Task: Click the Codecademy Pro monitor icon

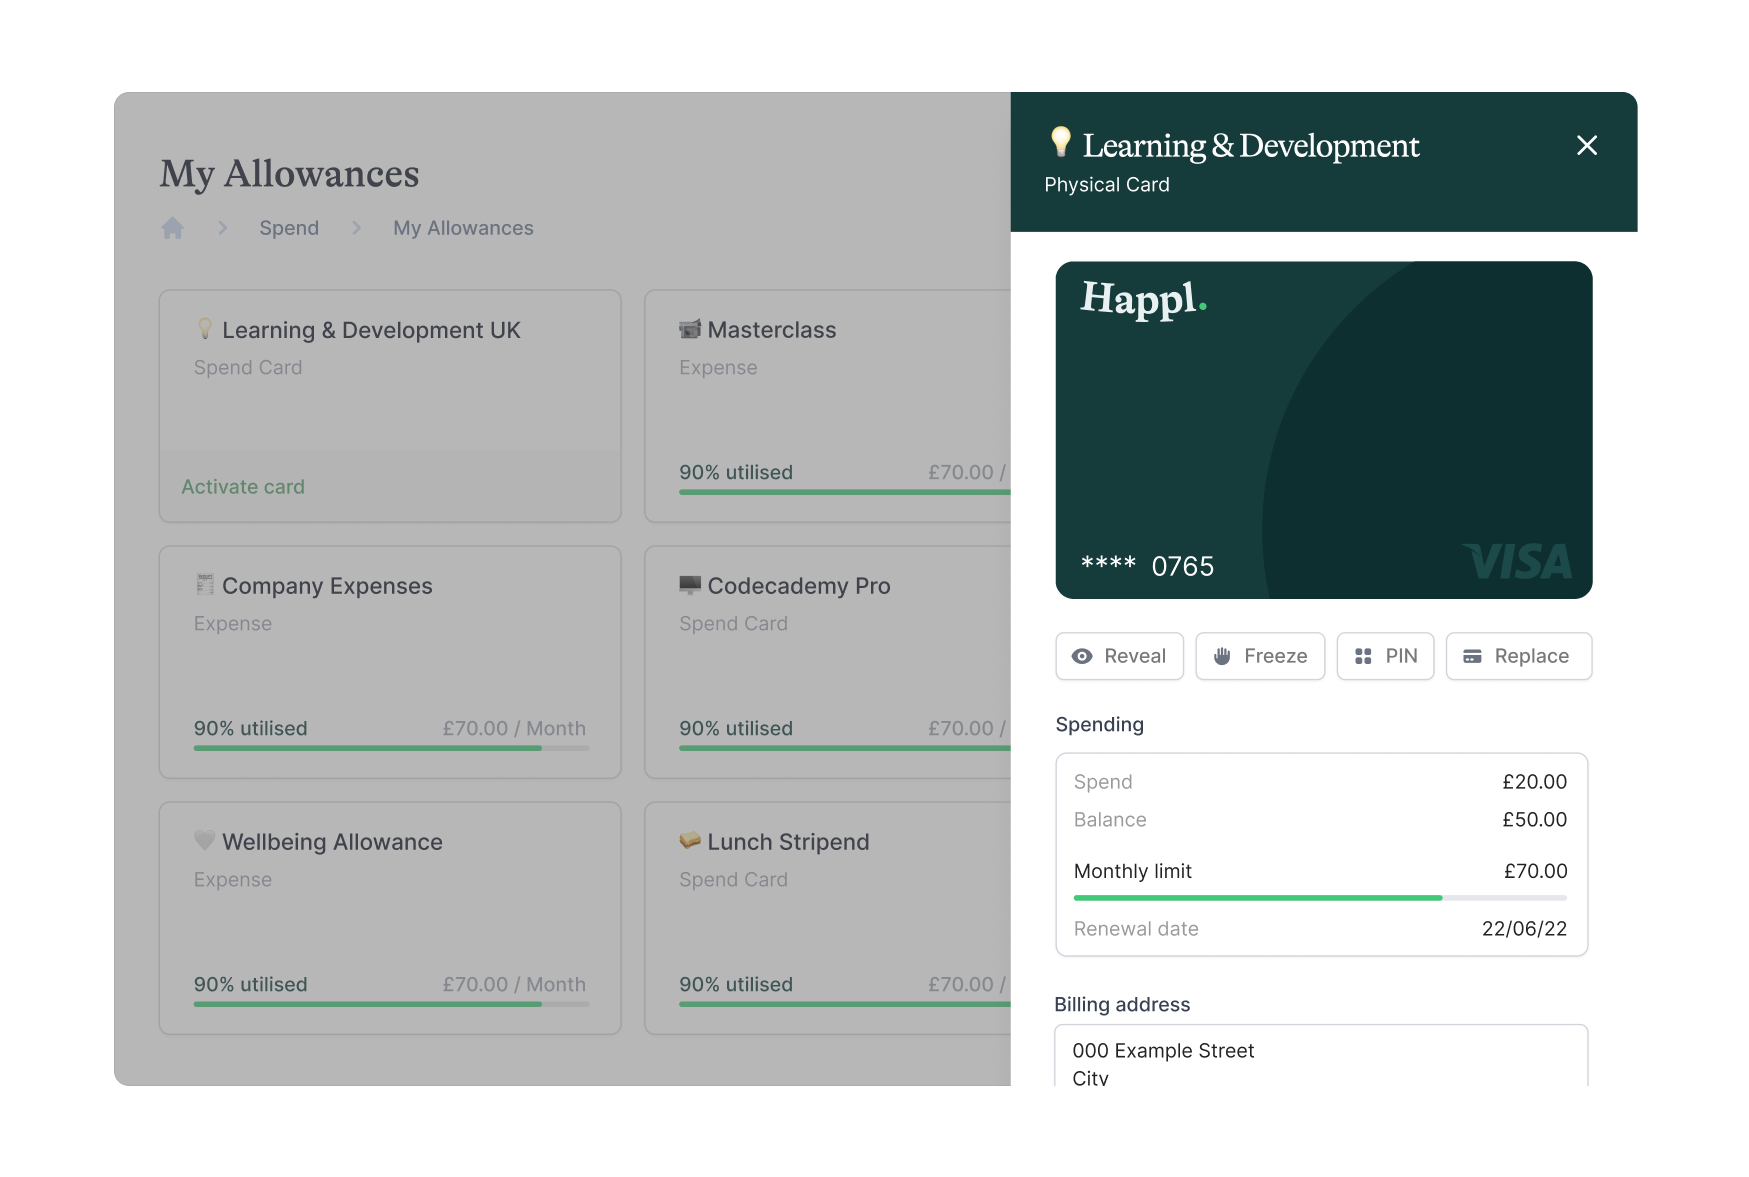Action: point(690,585)
